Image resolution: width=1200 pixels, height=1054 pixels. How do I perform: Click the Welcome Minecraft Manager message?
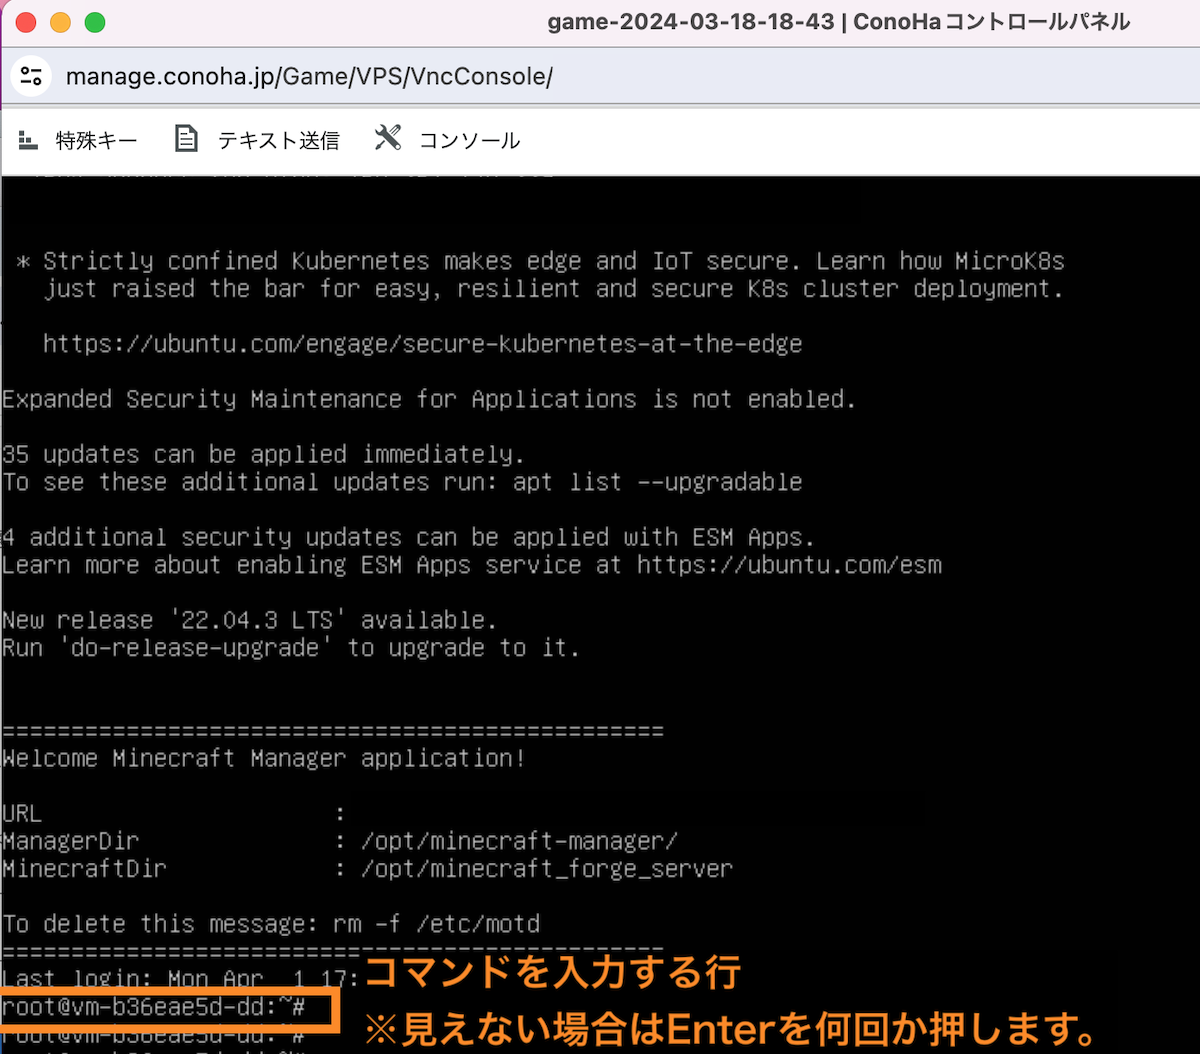pyautogui.click(x=264, y=758)
